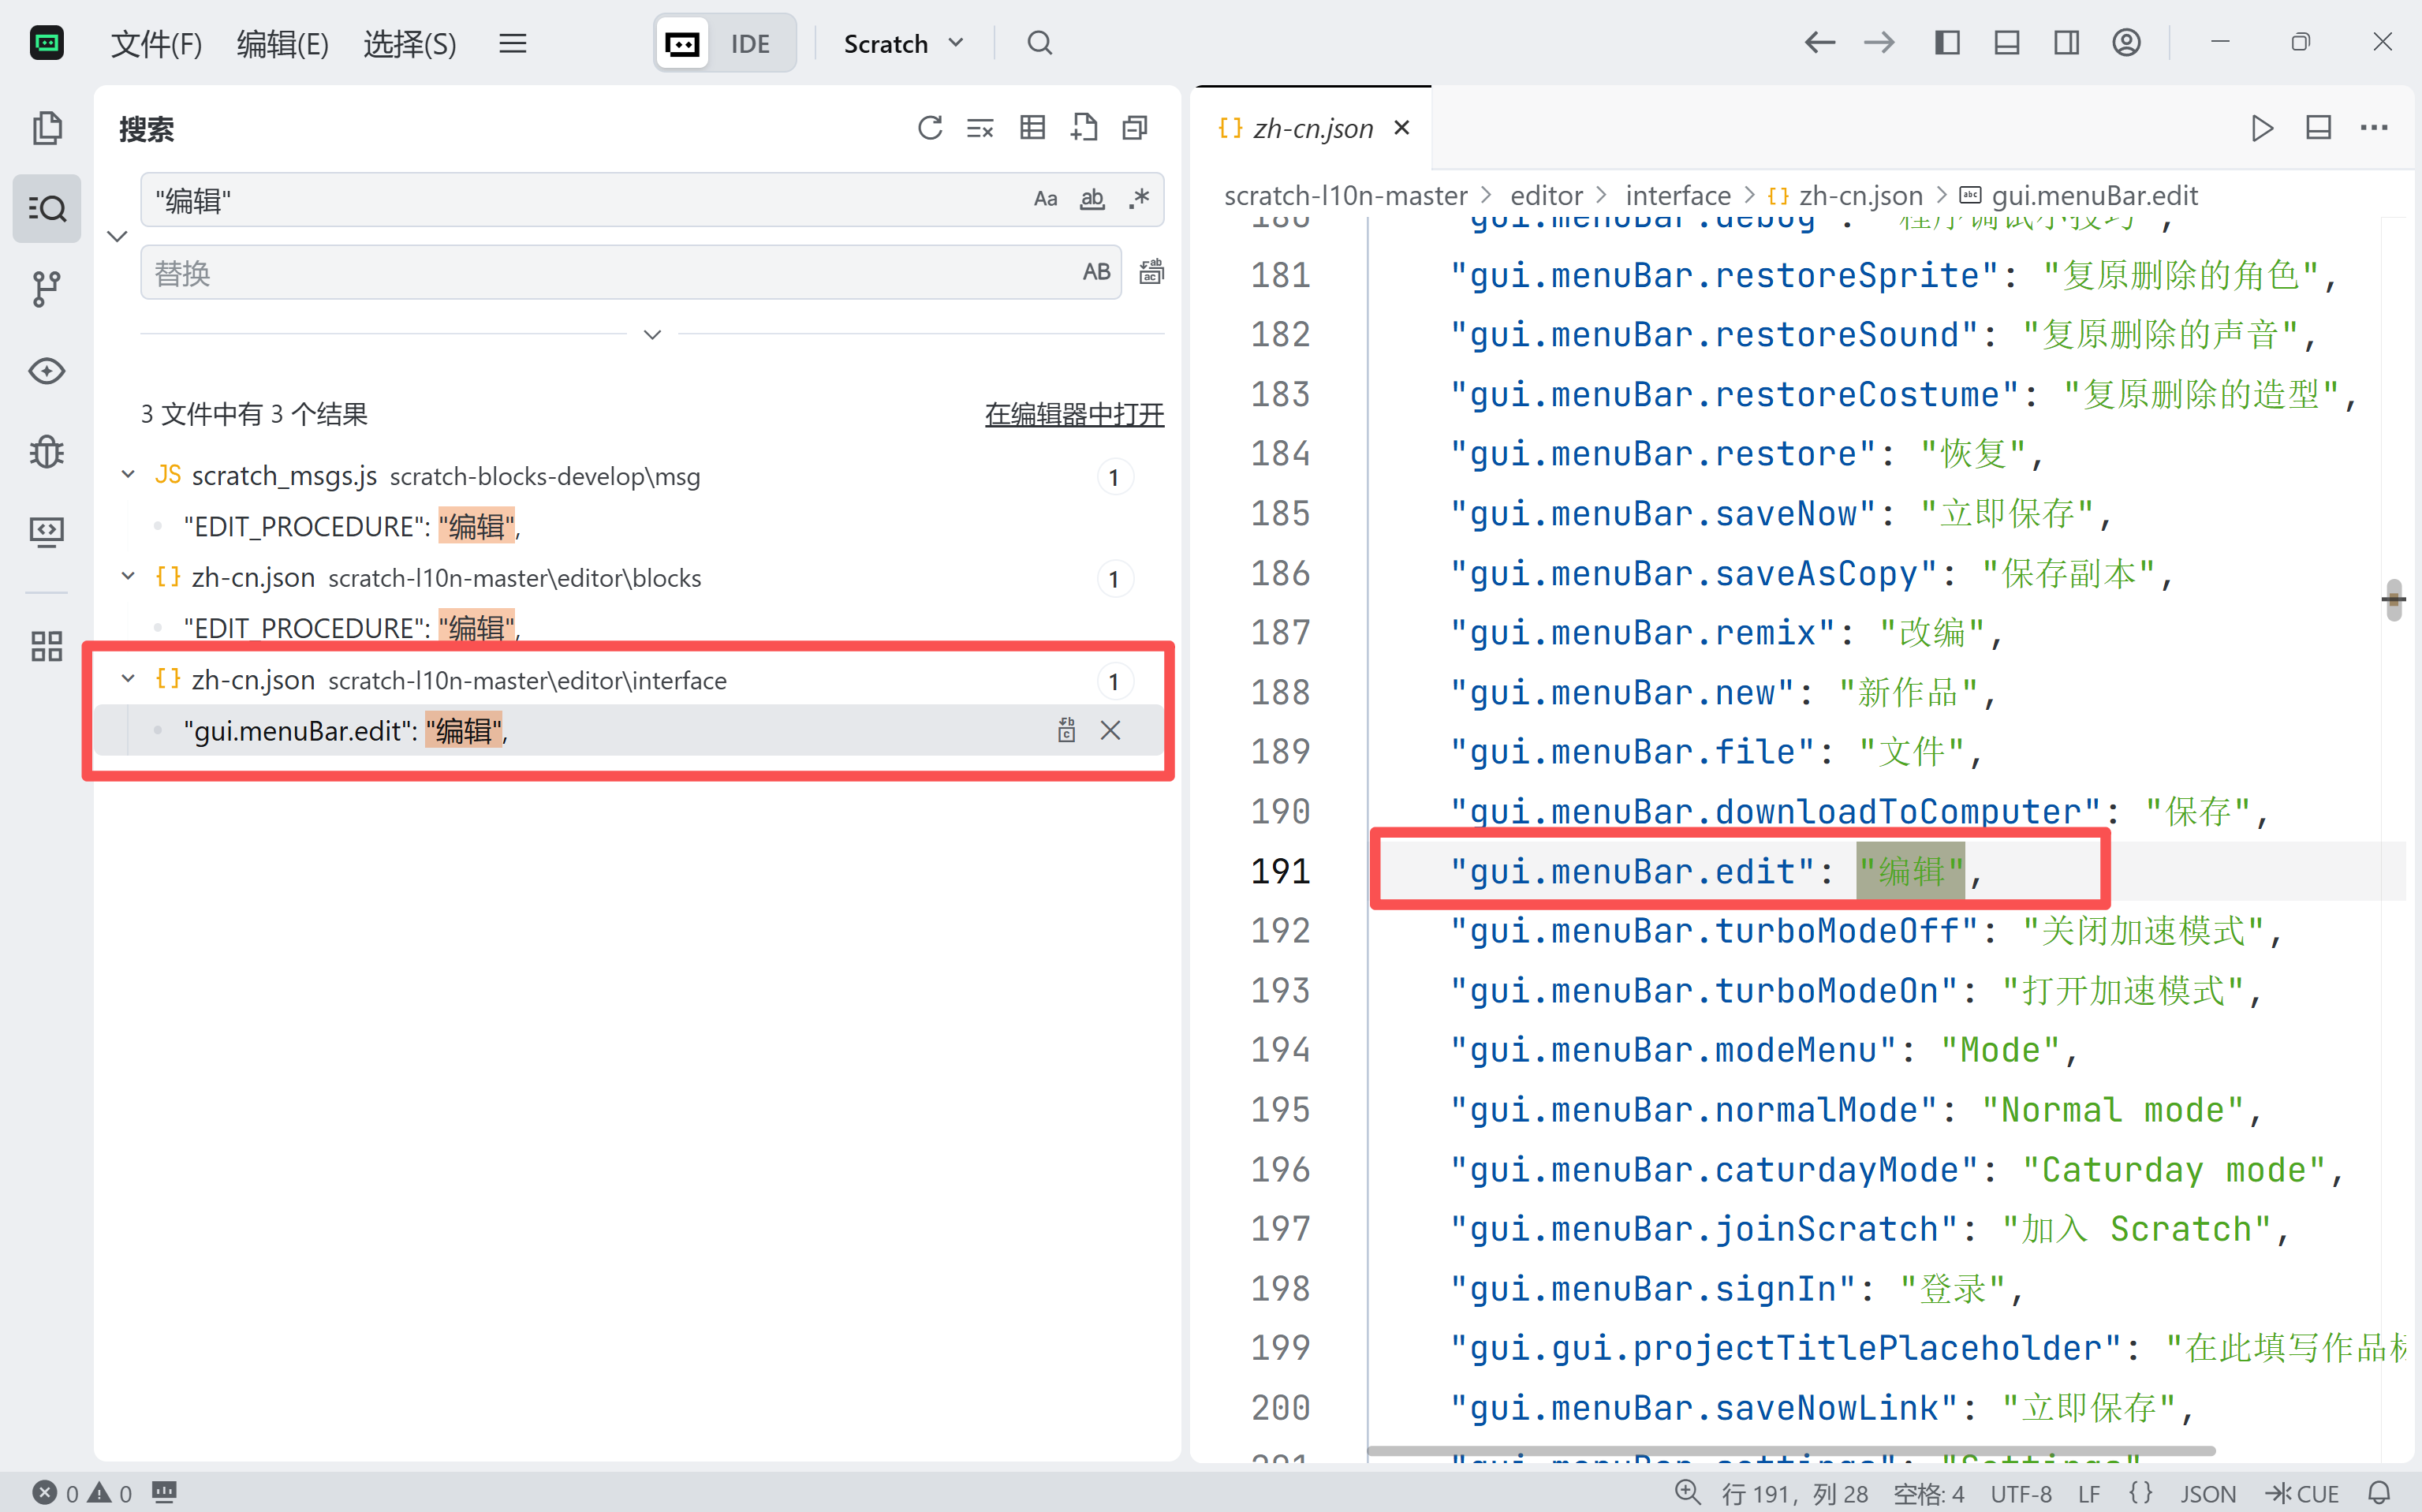
Task: Open the Explorer files icon in sidebar
Action: (x=46, y=128)
